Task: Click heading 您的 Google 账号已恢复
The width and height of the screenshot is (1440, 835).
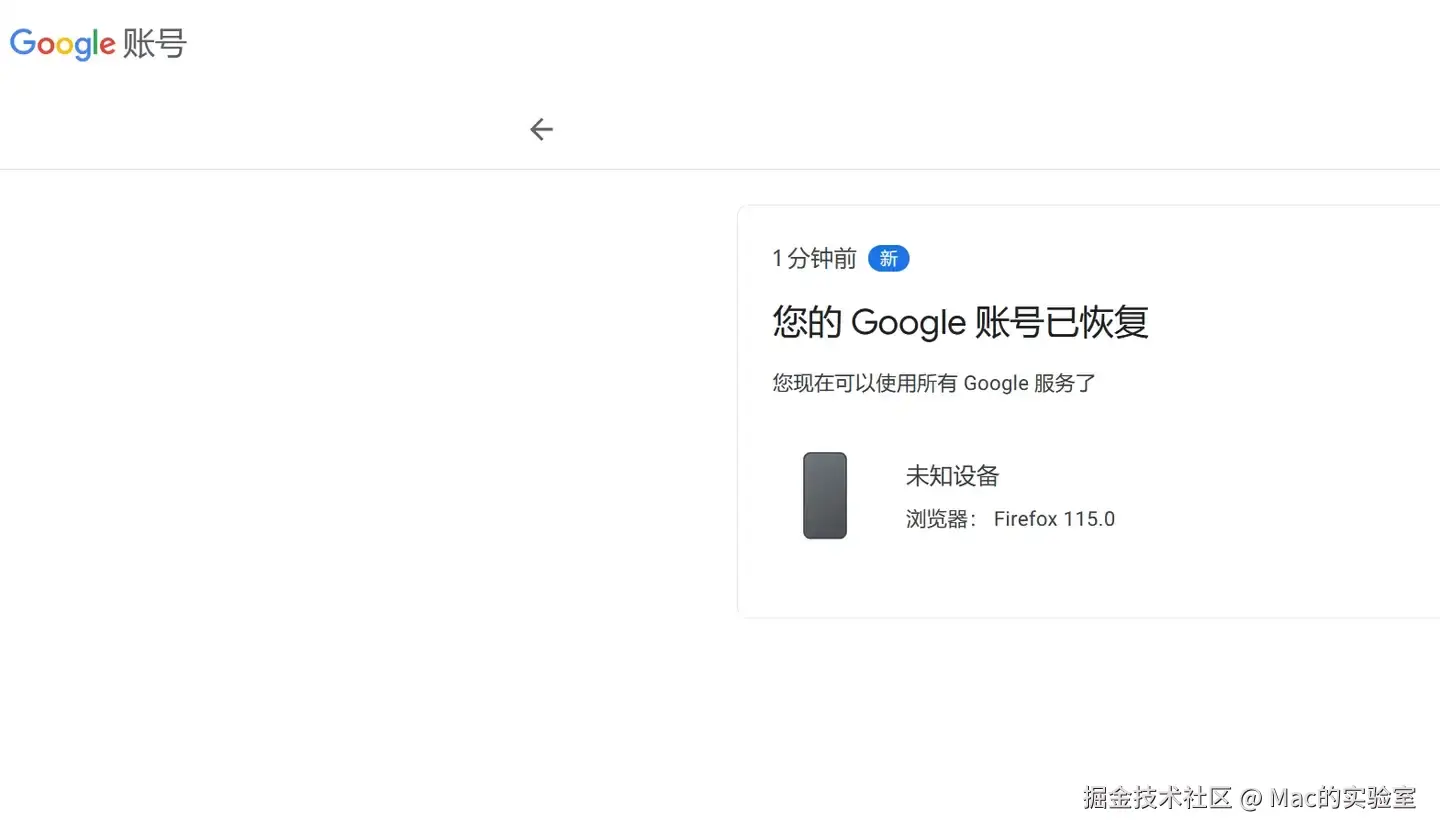Action: [960, 322]
